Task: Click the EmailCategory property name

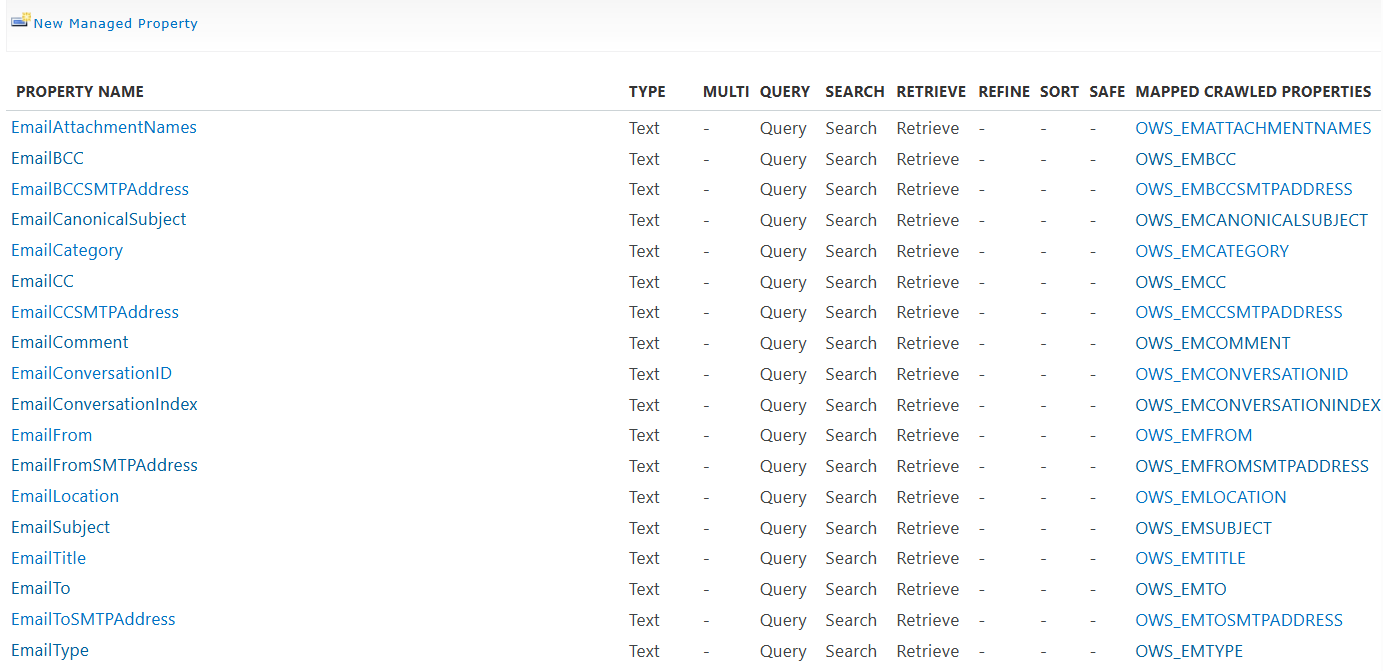Action: click(67, 251)
